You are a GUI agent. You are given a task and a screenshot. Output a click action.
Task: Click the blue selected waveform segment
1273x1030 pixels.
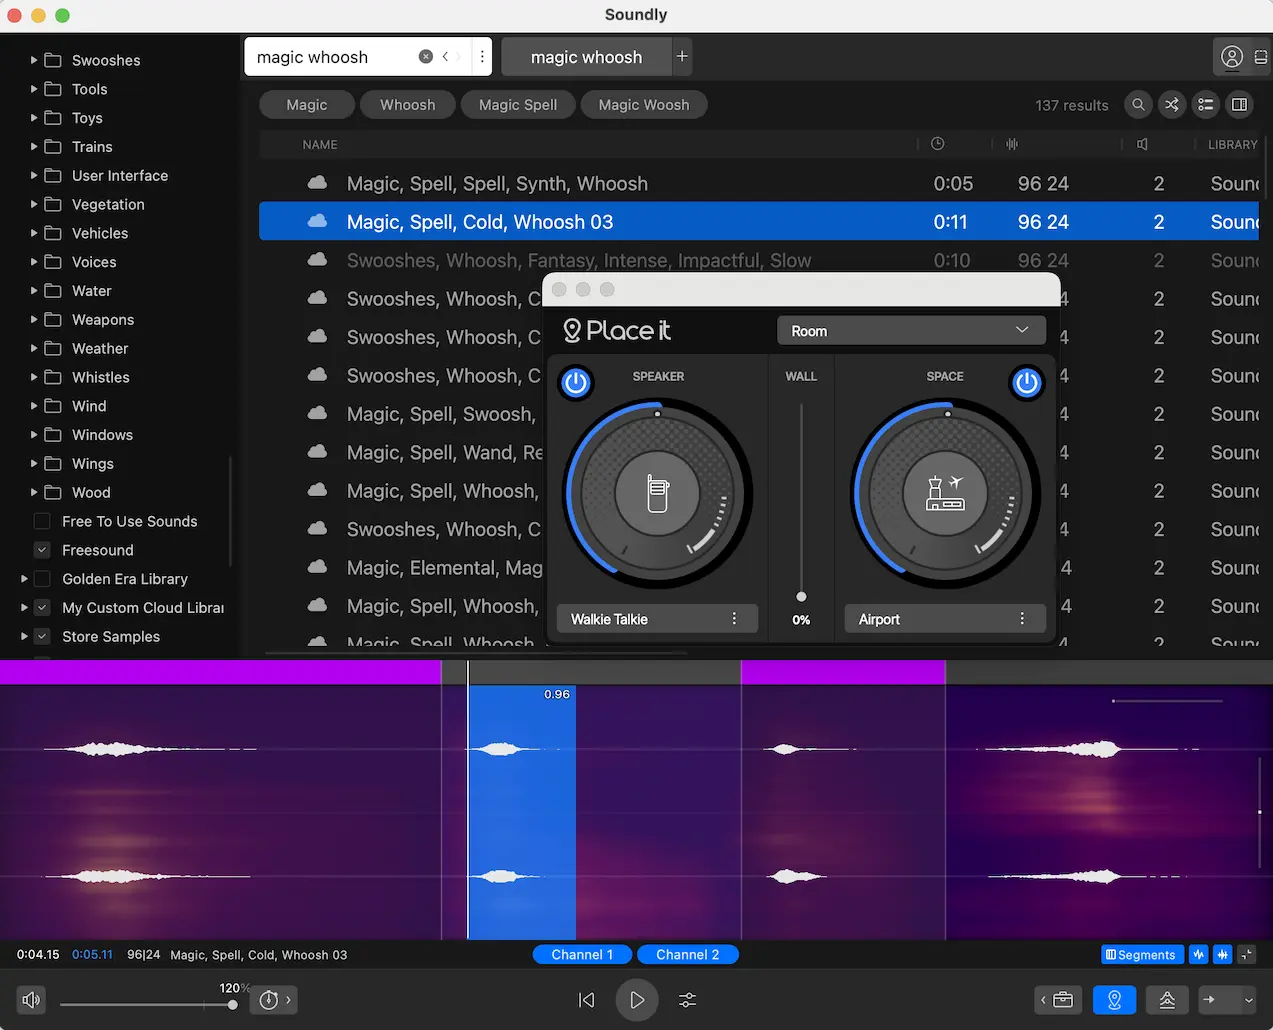[x=522, y=812]
